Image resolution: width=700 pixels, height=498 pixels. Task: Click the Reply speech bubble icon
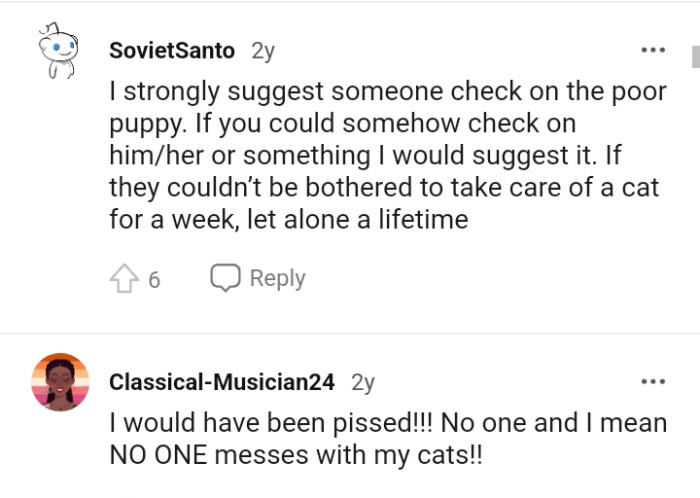(x=224, y=278)
